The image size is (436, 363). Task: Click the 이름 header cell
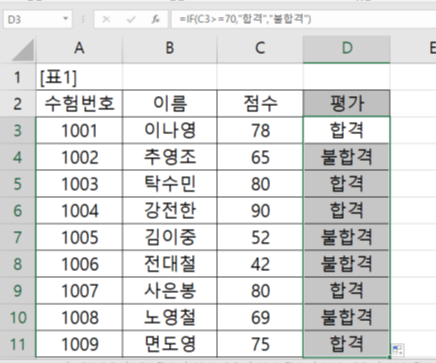click(170, 103)
